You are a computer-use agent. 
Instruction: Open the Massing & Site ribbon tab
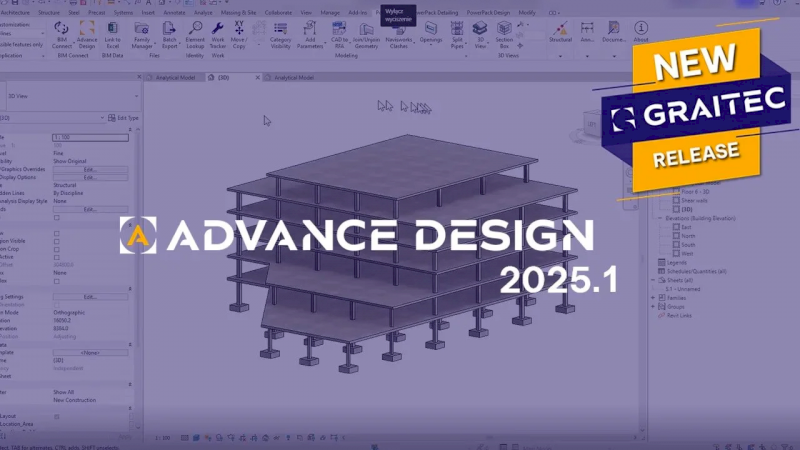tap(238, 13)
